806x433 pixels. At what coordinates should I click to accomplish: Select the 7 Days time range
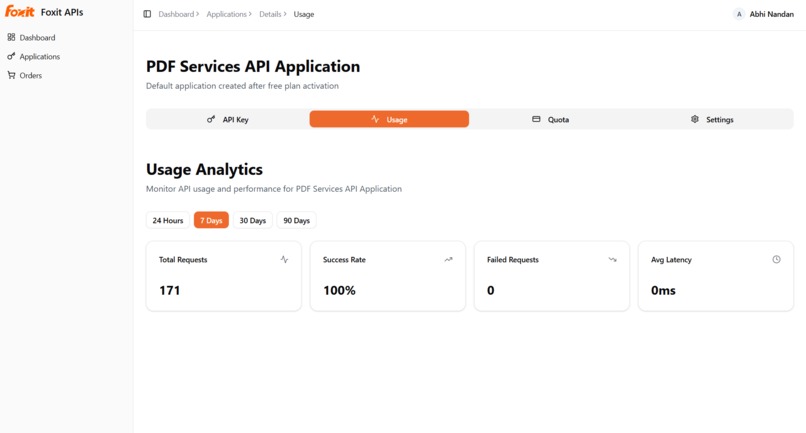click(x=211, y=220)
